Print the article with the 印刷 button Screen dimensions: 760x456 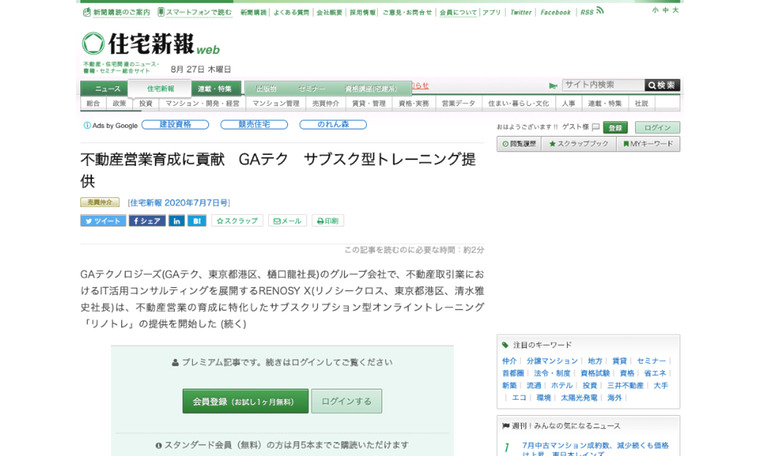[x=328, y=221]
